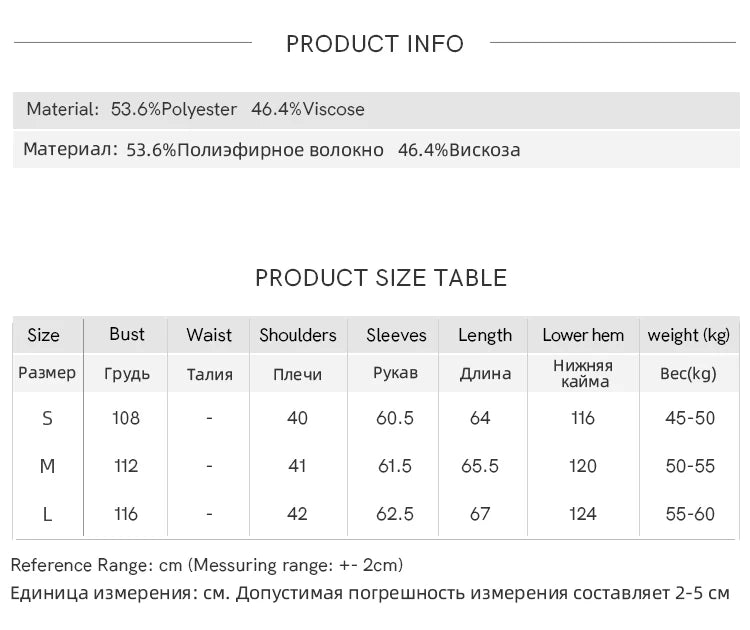The image size is (750, 630).
Task: Select the Bust column header
Action: point(126,334)
